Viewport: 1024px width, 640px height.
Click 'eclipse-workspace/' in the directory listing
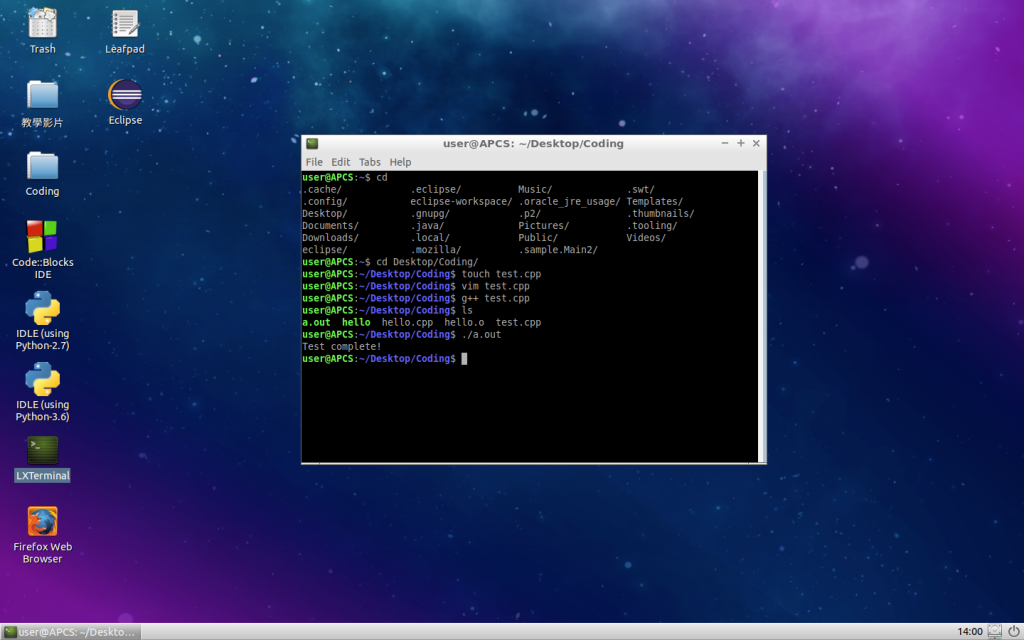coord(461,202)
